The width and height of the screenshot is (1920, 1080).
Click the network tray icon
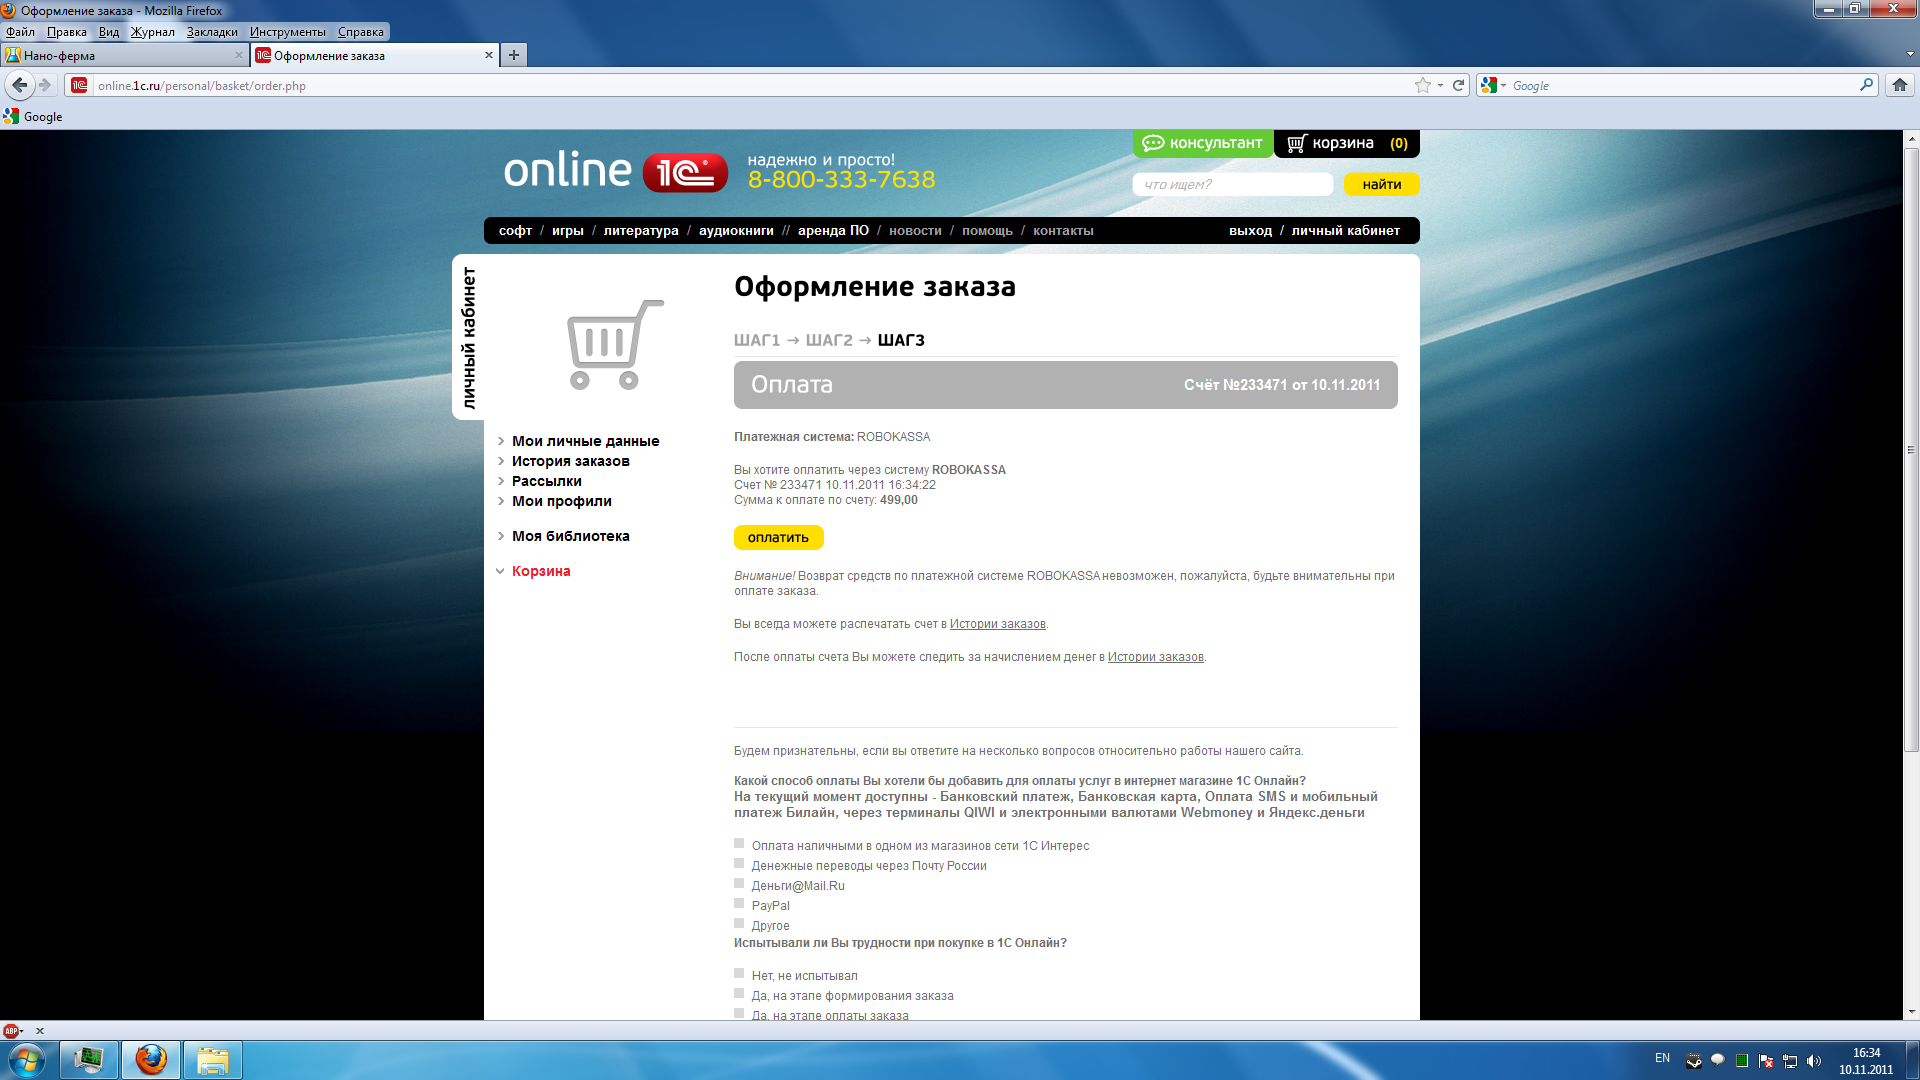(1790, 1061)
